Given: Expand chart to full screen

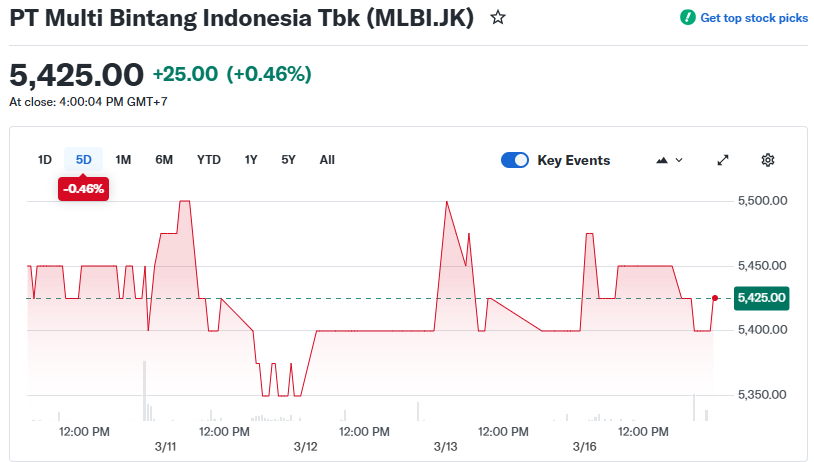Looking at the screenshot, I should pyautogui.click(x=723, y=160).
